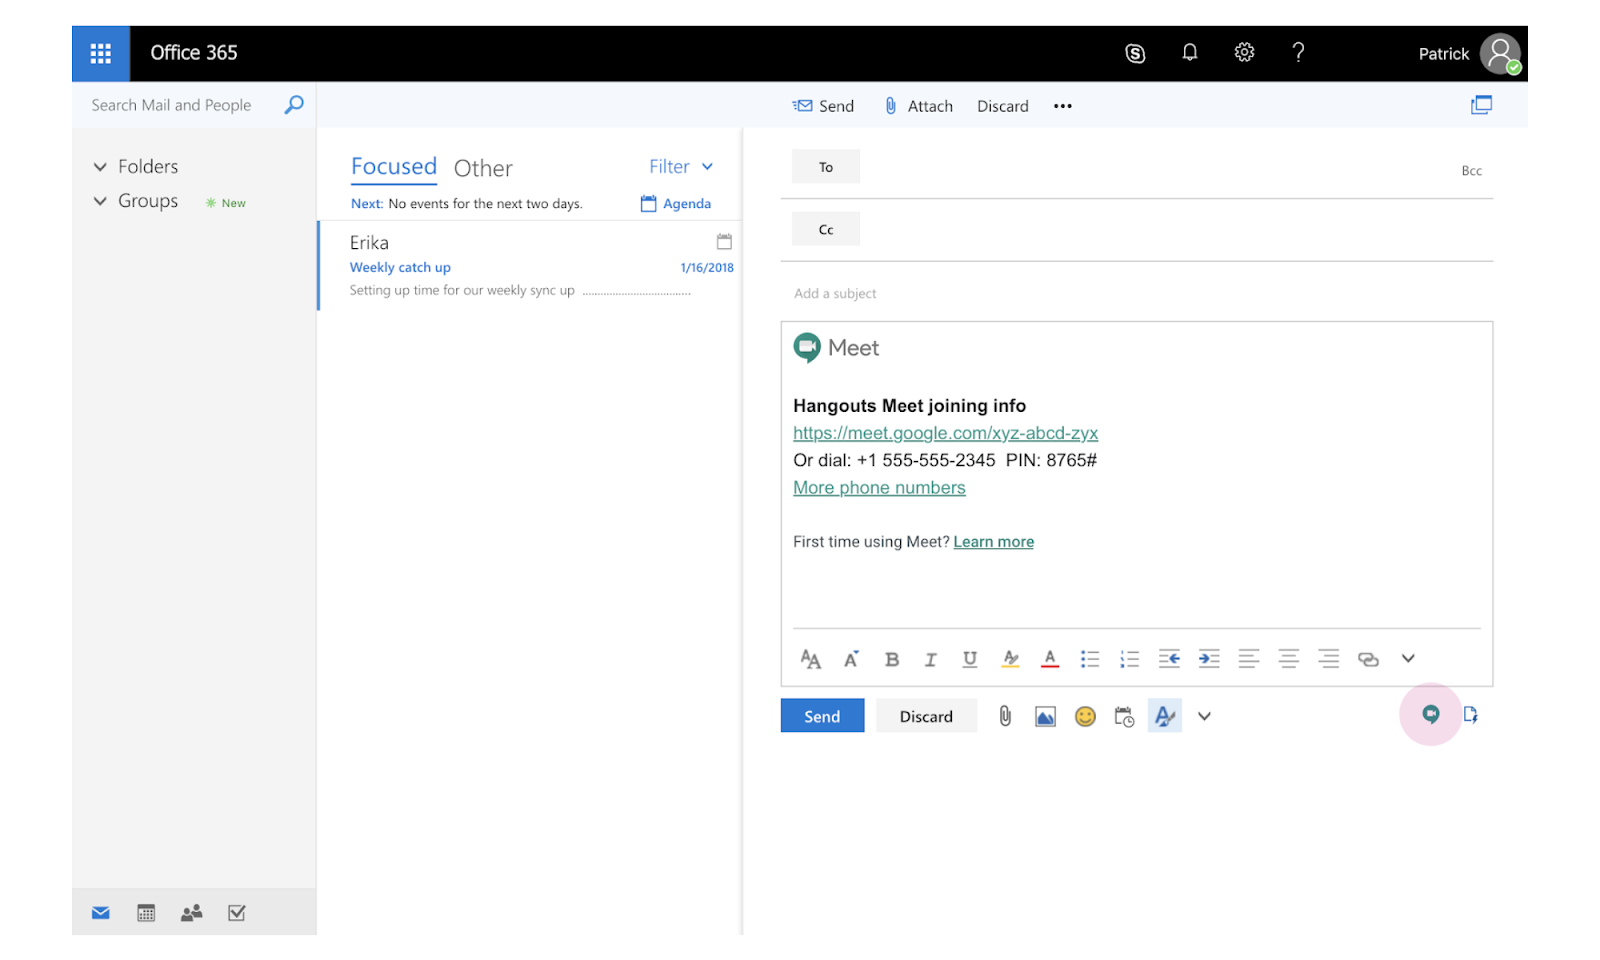Switch to the Focused tab
This screenshot has height=960, width=1600.
[394, 167]
